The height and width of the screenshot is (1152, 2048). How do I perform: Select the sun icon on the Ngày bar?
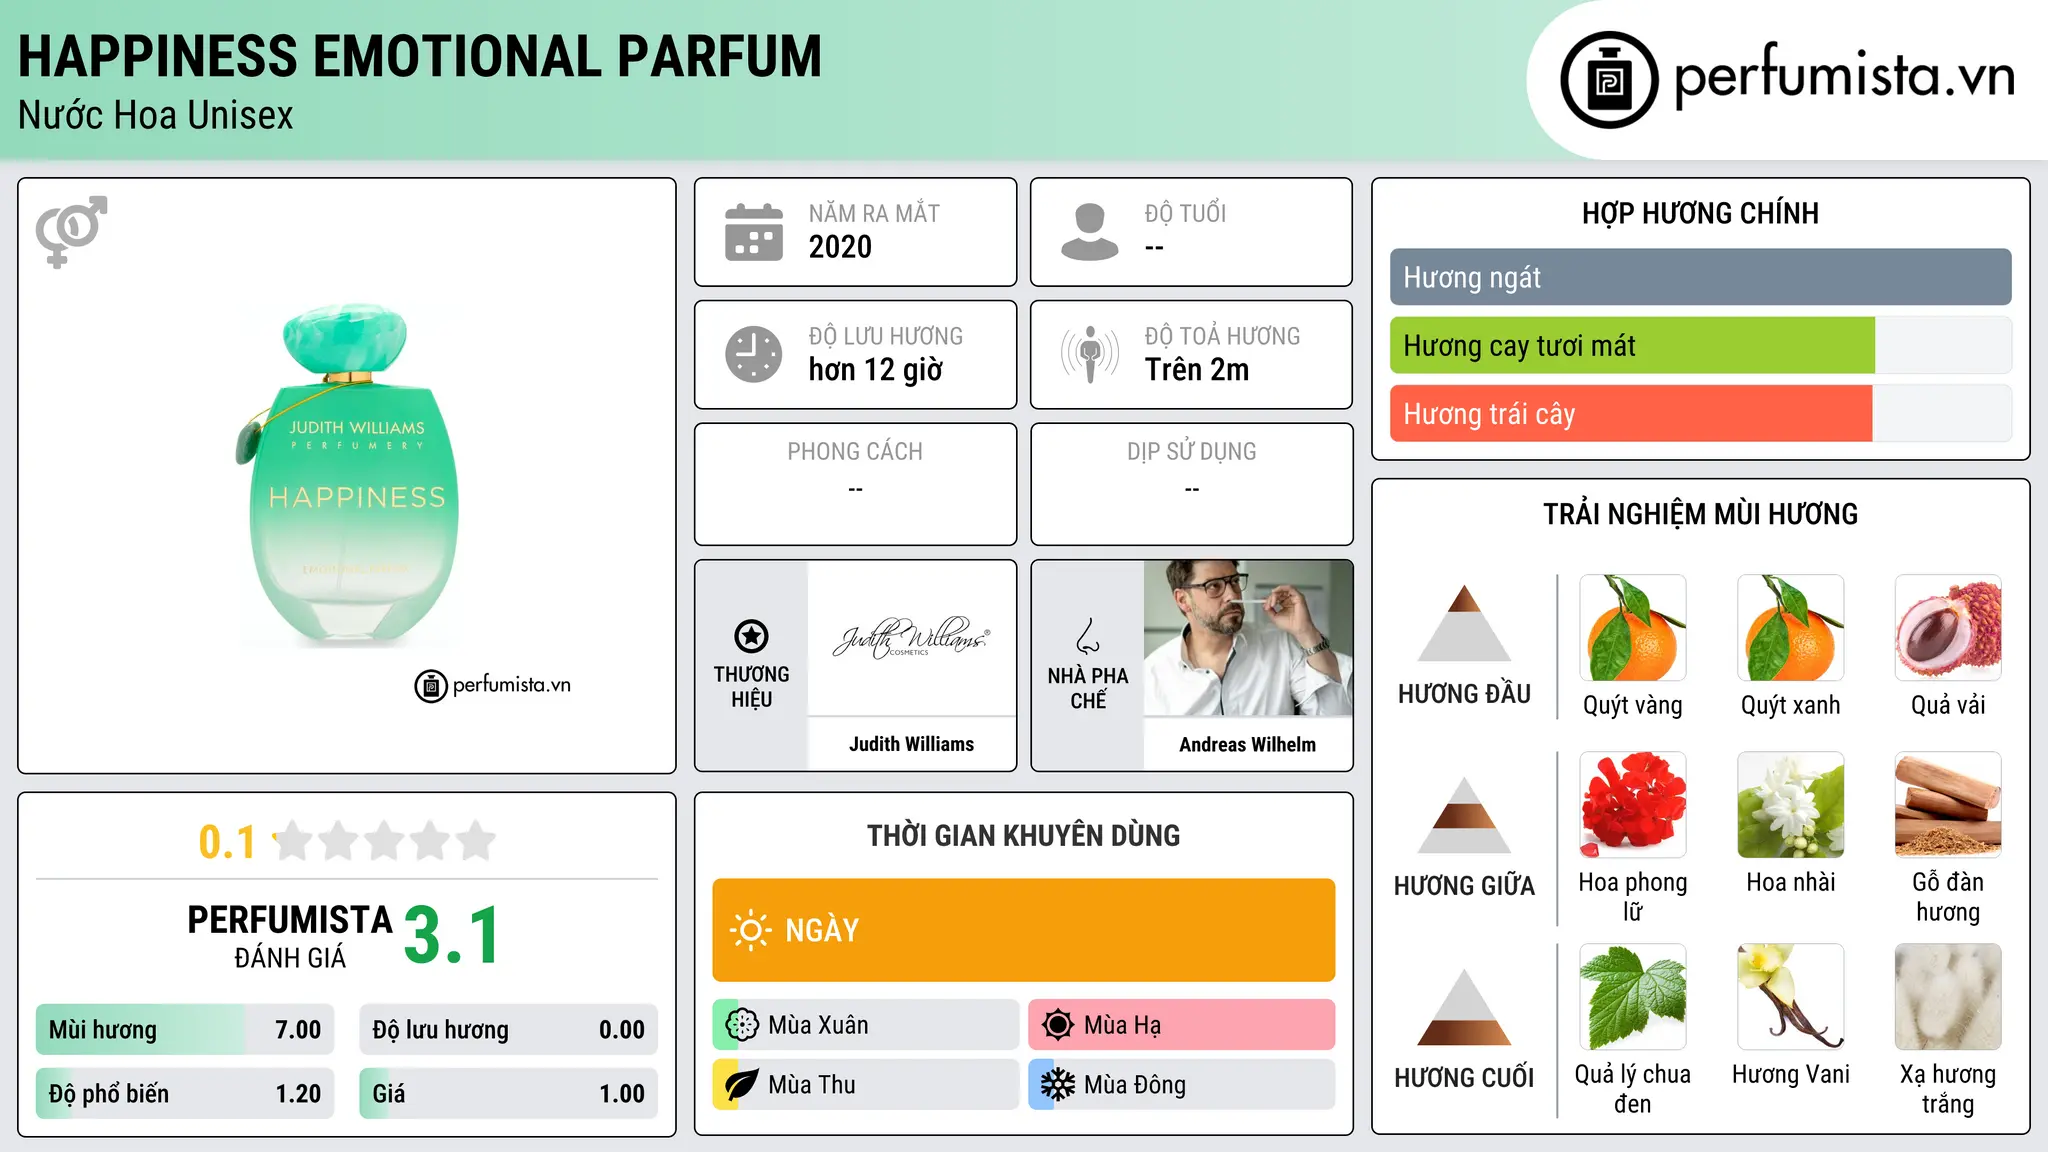[x=751, y=930]
